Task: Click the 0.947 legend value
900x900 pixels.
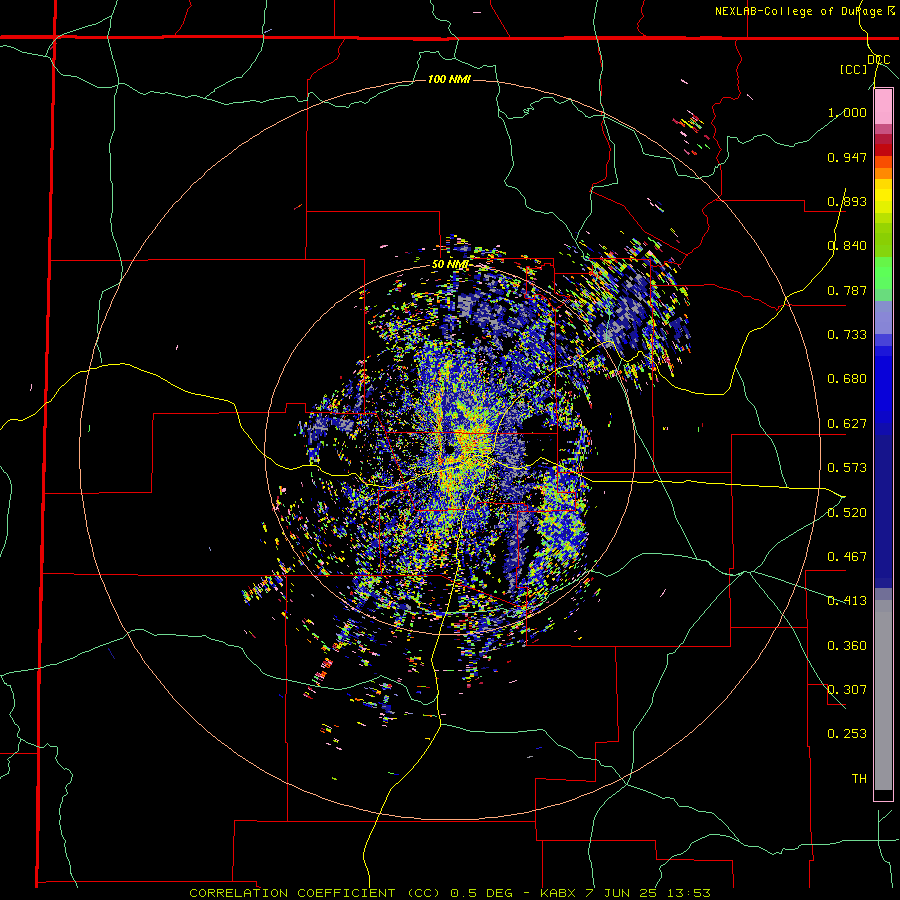Action: [x=847, y=157]
